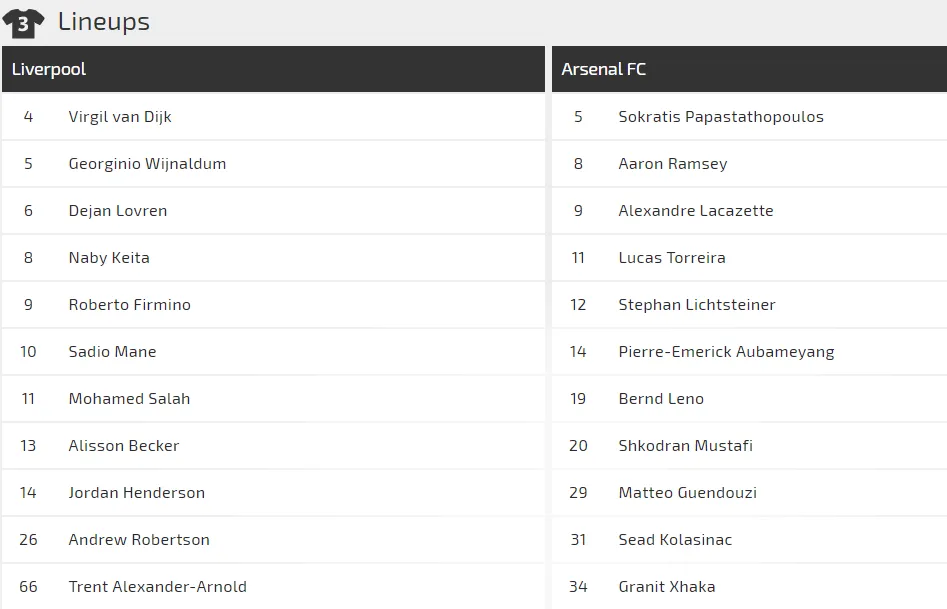View Mohamed Salah player details
The image size is (947, 609).
click(x=129, y=399)
